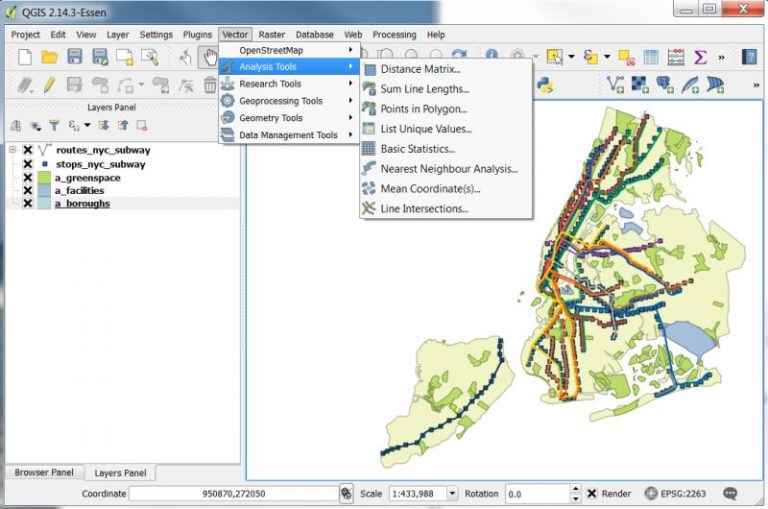Open the Python console icon
Screen dimensions: 768x509
click(545, 85)
